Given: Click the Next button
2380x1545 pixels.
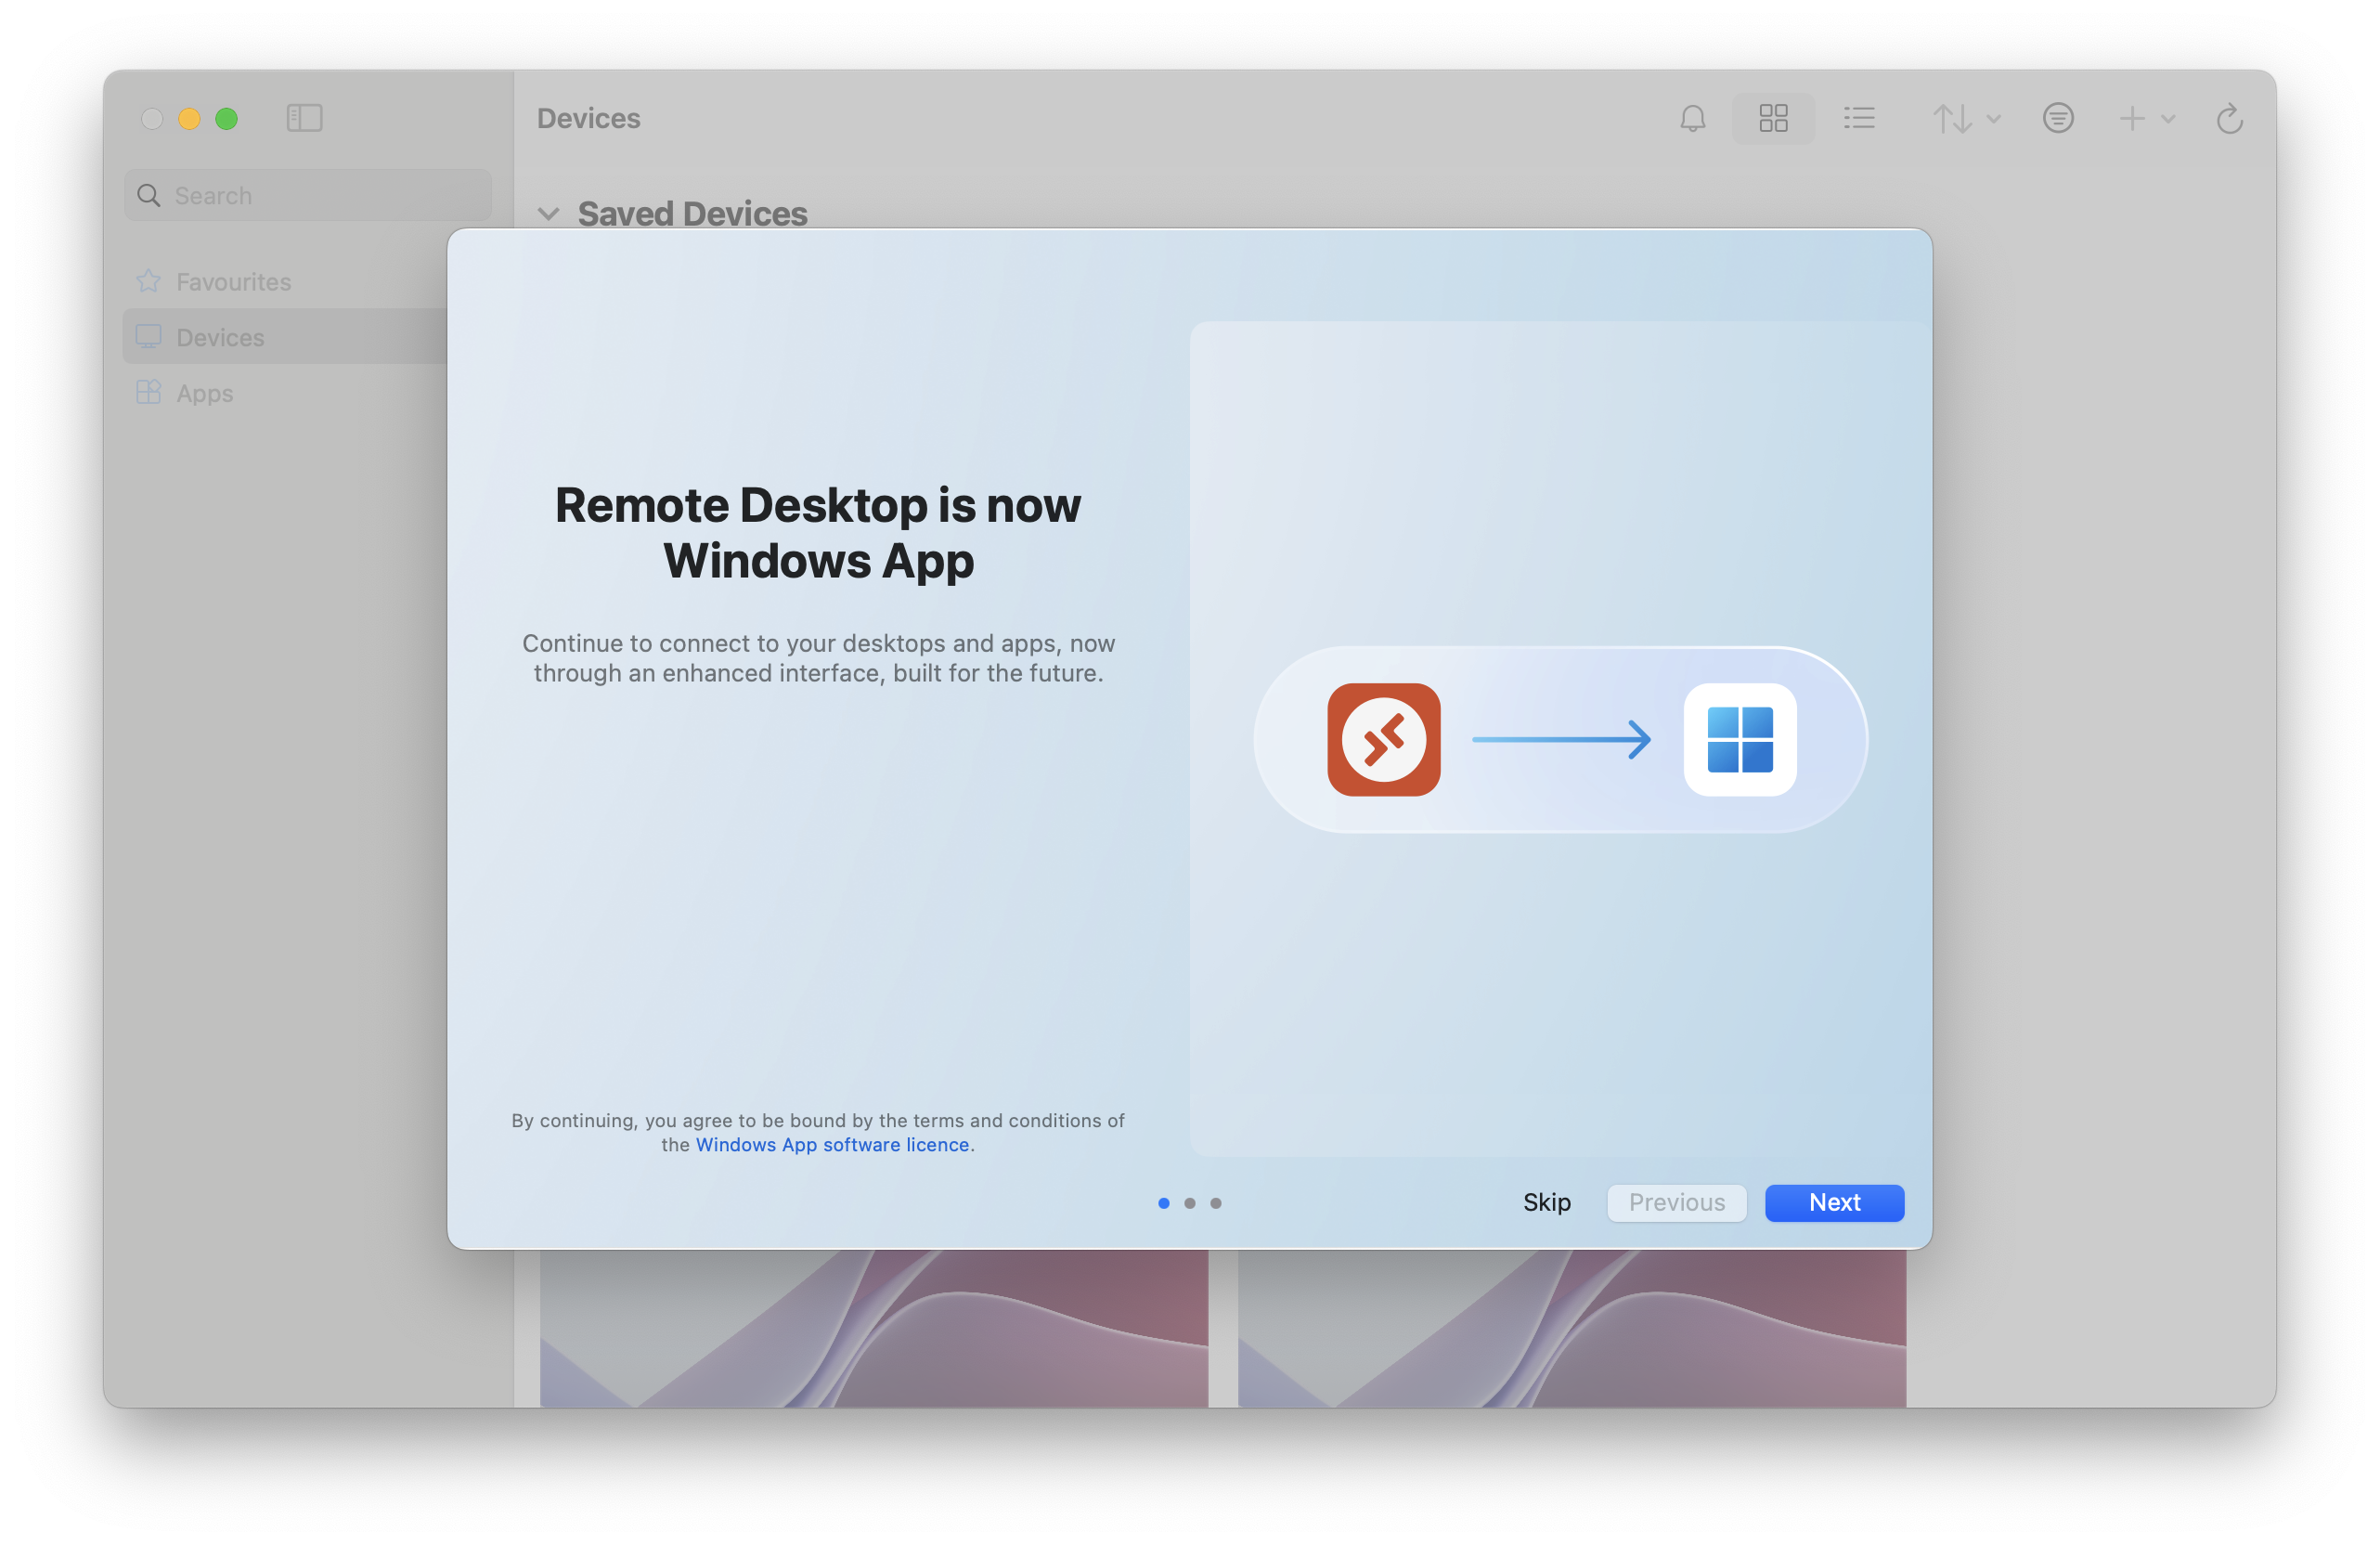Looking at the screenshot, I should coord(1834,1203).
